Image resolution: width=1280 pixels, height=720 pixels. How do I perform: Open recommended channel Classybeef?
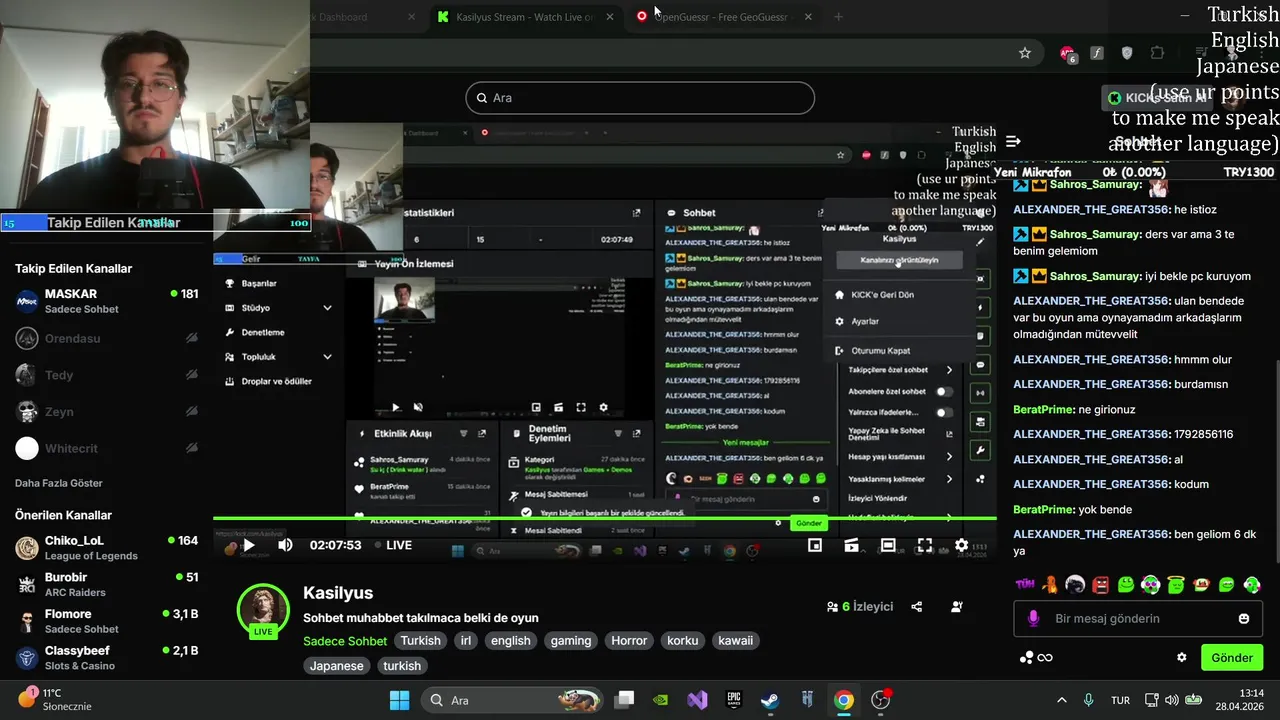(x=107, y=657)
